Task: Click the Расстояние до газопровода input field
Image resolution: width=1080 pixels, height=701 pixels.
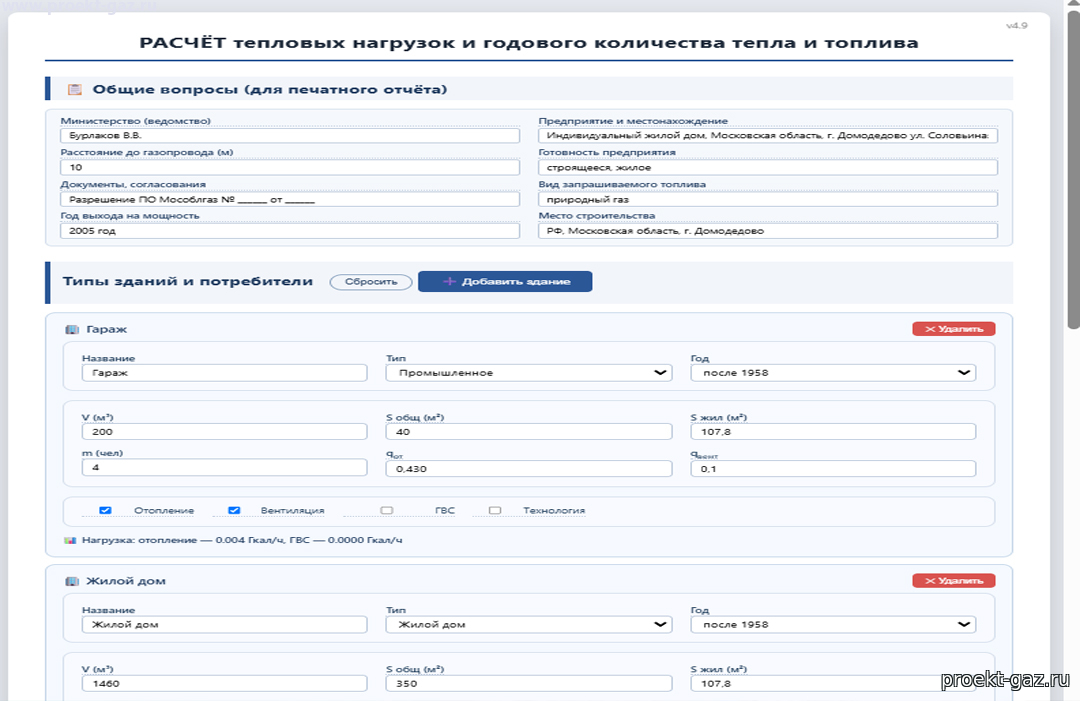Action: 290,167
